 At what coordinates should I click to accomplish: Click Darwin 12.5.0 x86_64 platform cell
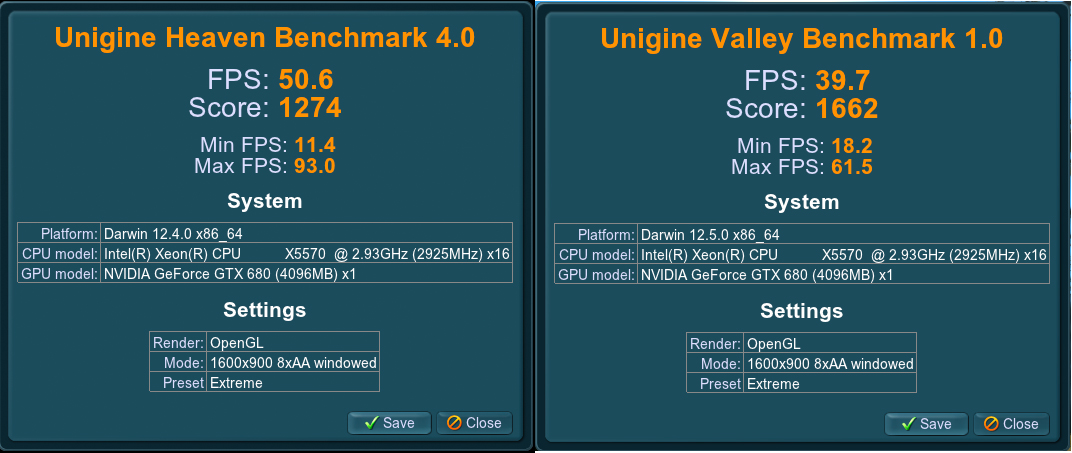coord(843,234)
